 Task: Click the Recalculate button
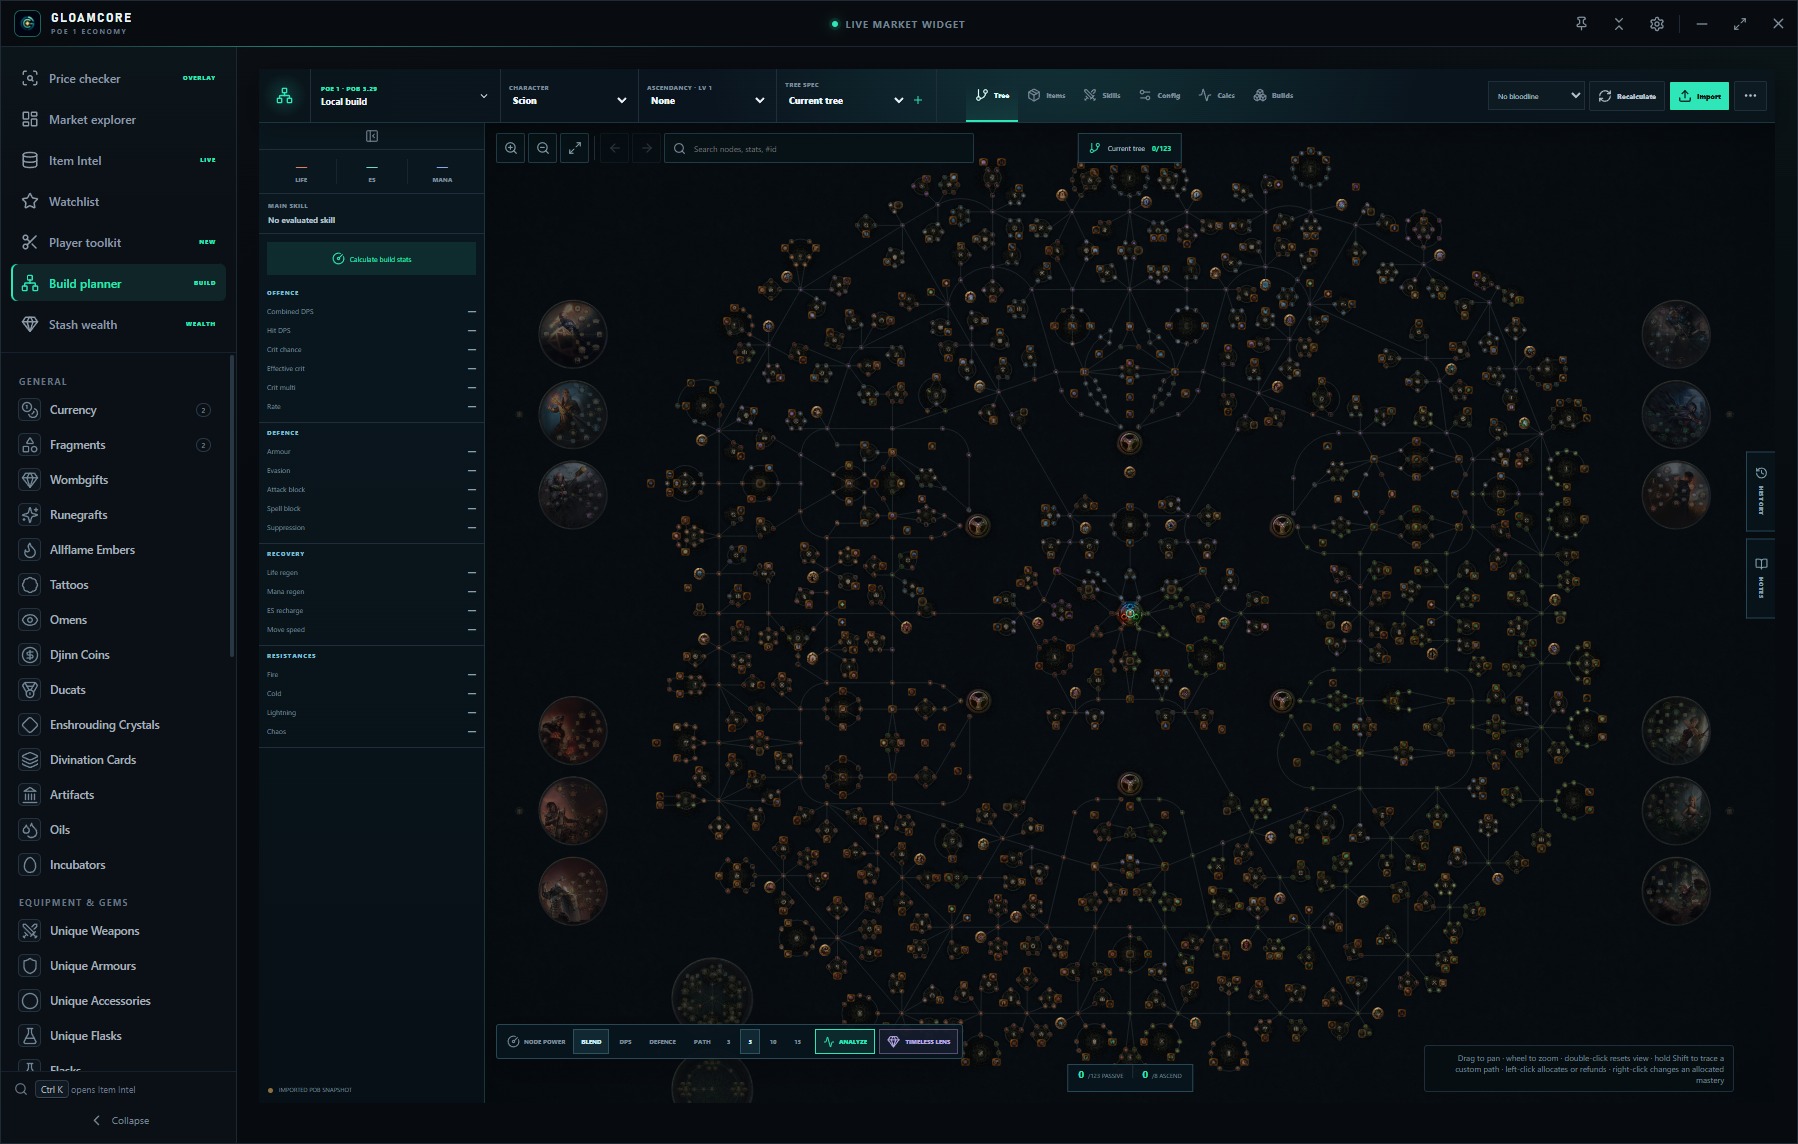click(1627, 96)
